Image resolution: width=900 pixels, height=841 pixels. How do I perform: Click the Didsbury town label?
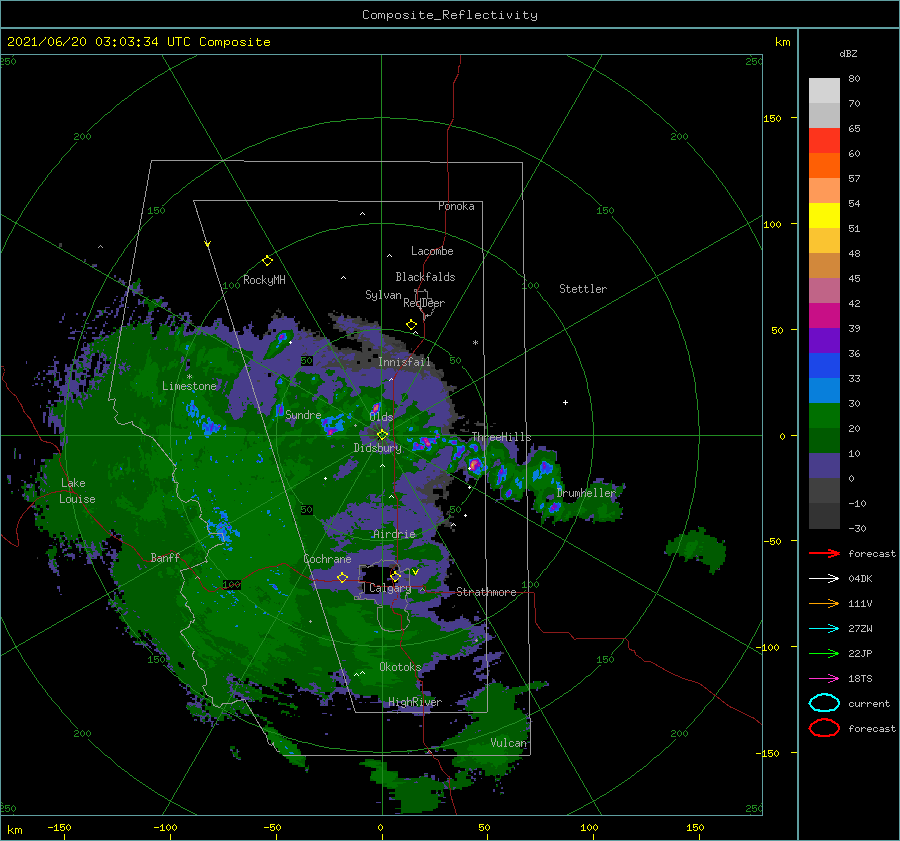tap(377, 448)
